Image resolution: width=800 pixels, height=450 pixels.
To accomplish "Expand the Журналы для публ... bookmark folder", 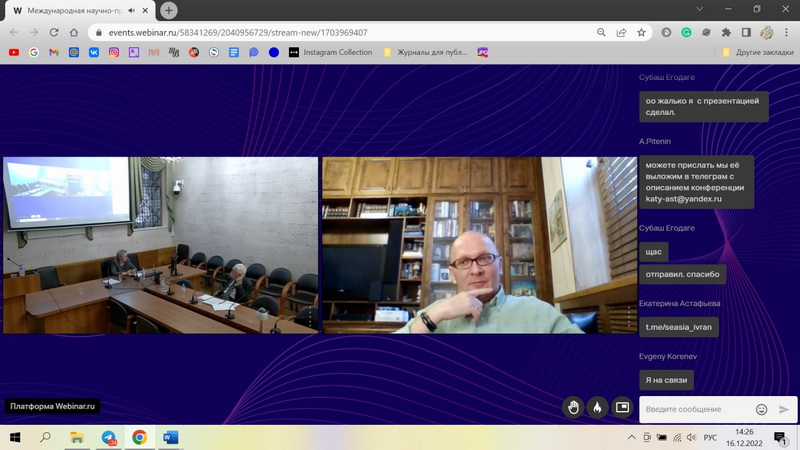I will (425, 52).
